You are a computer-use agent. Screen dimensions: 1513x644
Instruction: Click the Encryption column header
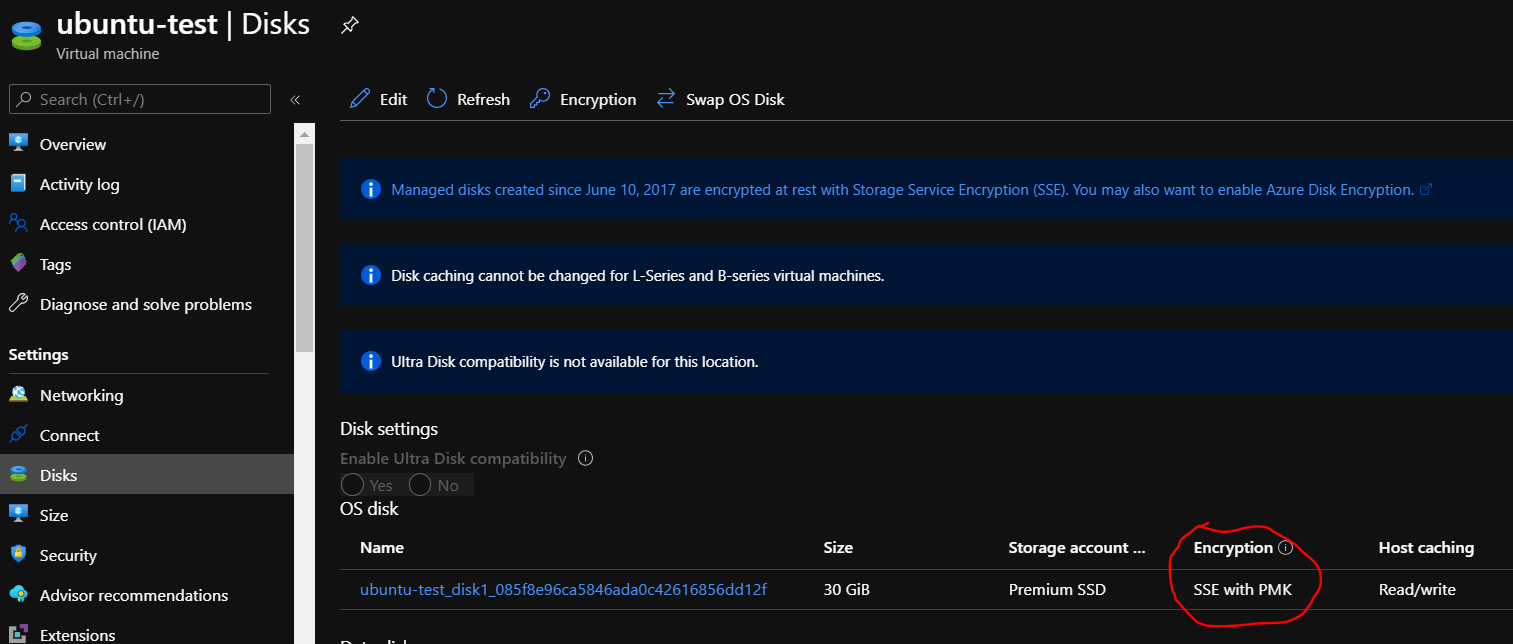1233,547
